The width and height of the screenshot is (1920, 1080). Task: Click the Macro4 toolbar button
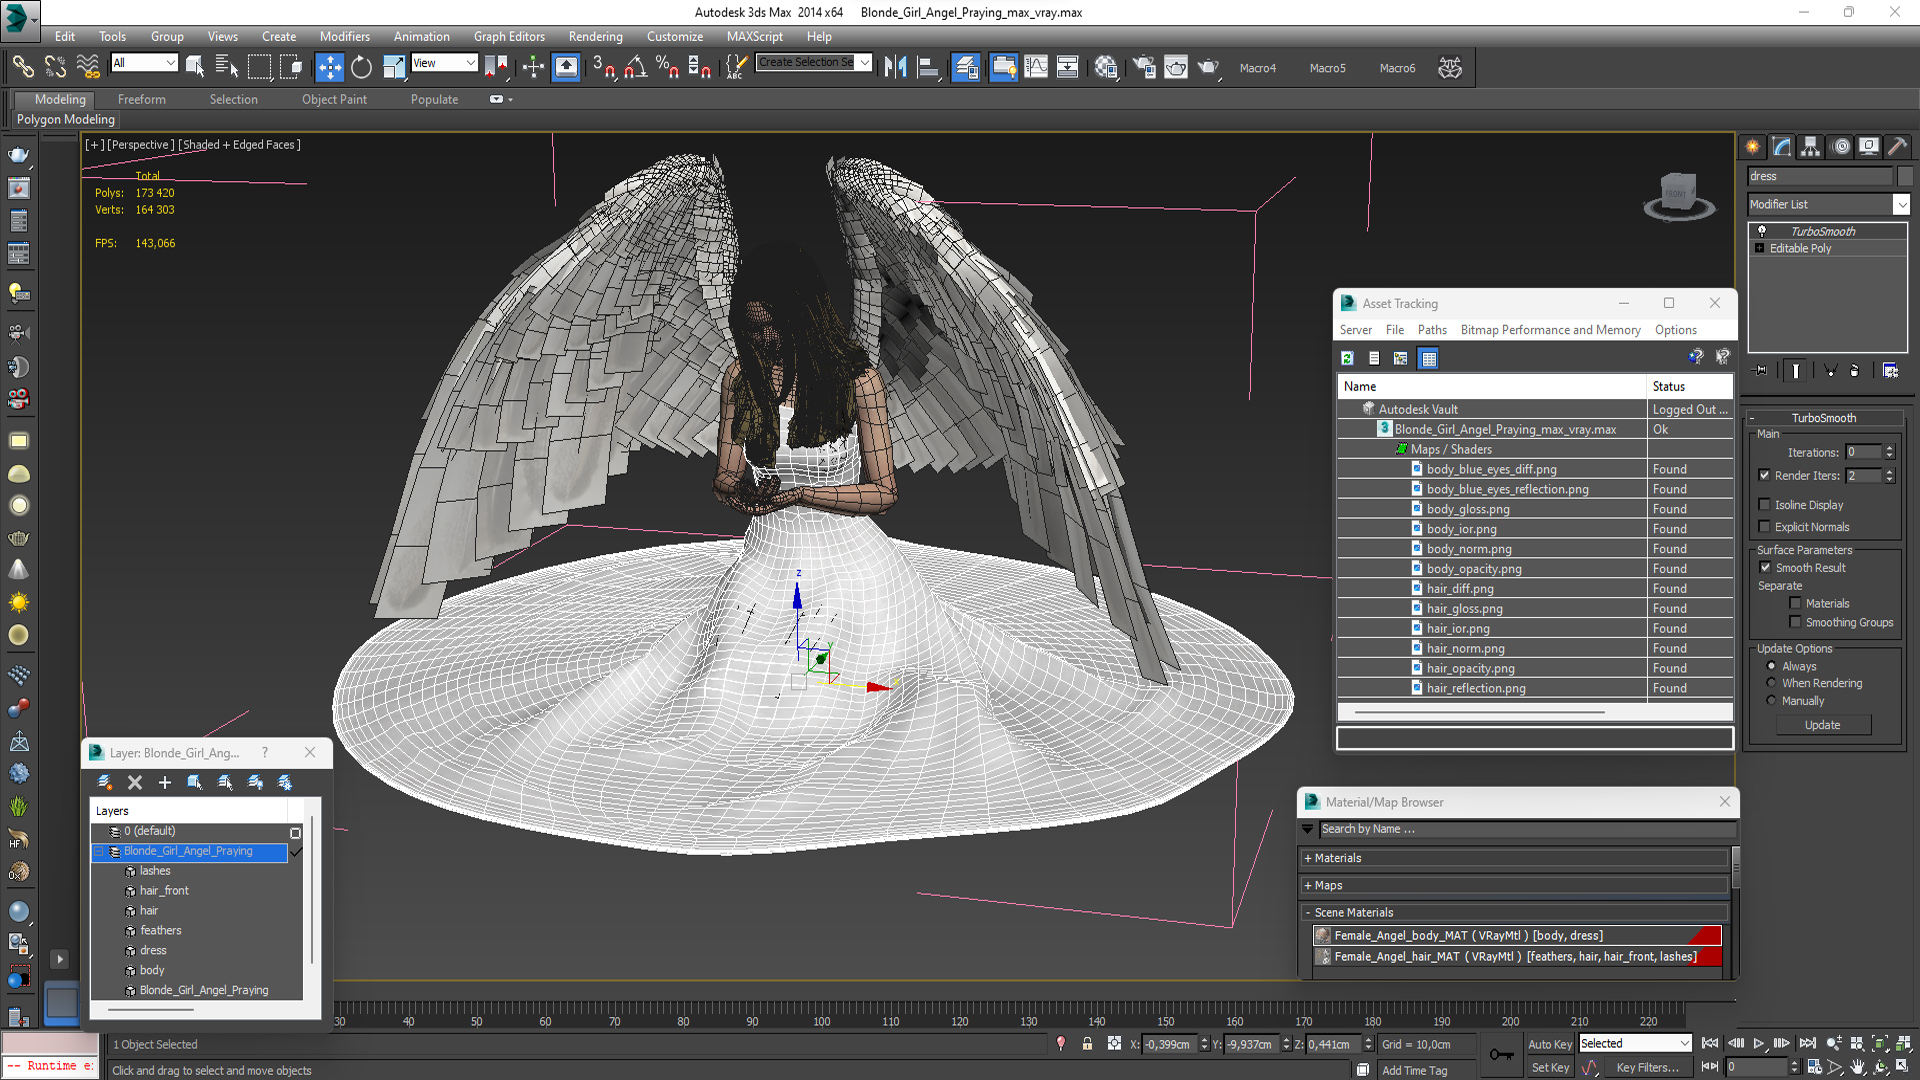coord(1257,68)
